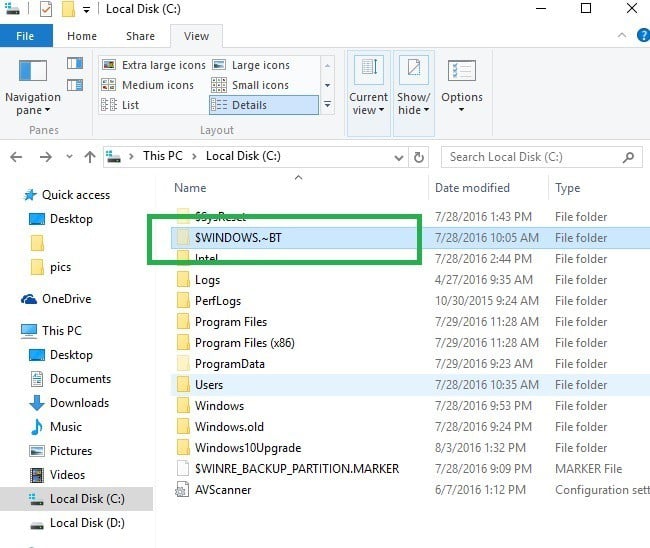The image size is (650, 548).
Task: Open the Options dropdown arrow
Action: (461, 110)
